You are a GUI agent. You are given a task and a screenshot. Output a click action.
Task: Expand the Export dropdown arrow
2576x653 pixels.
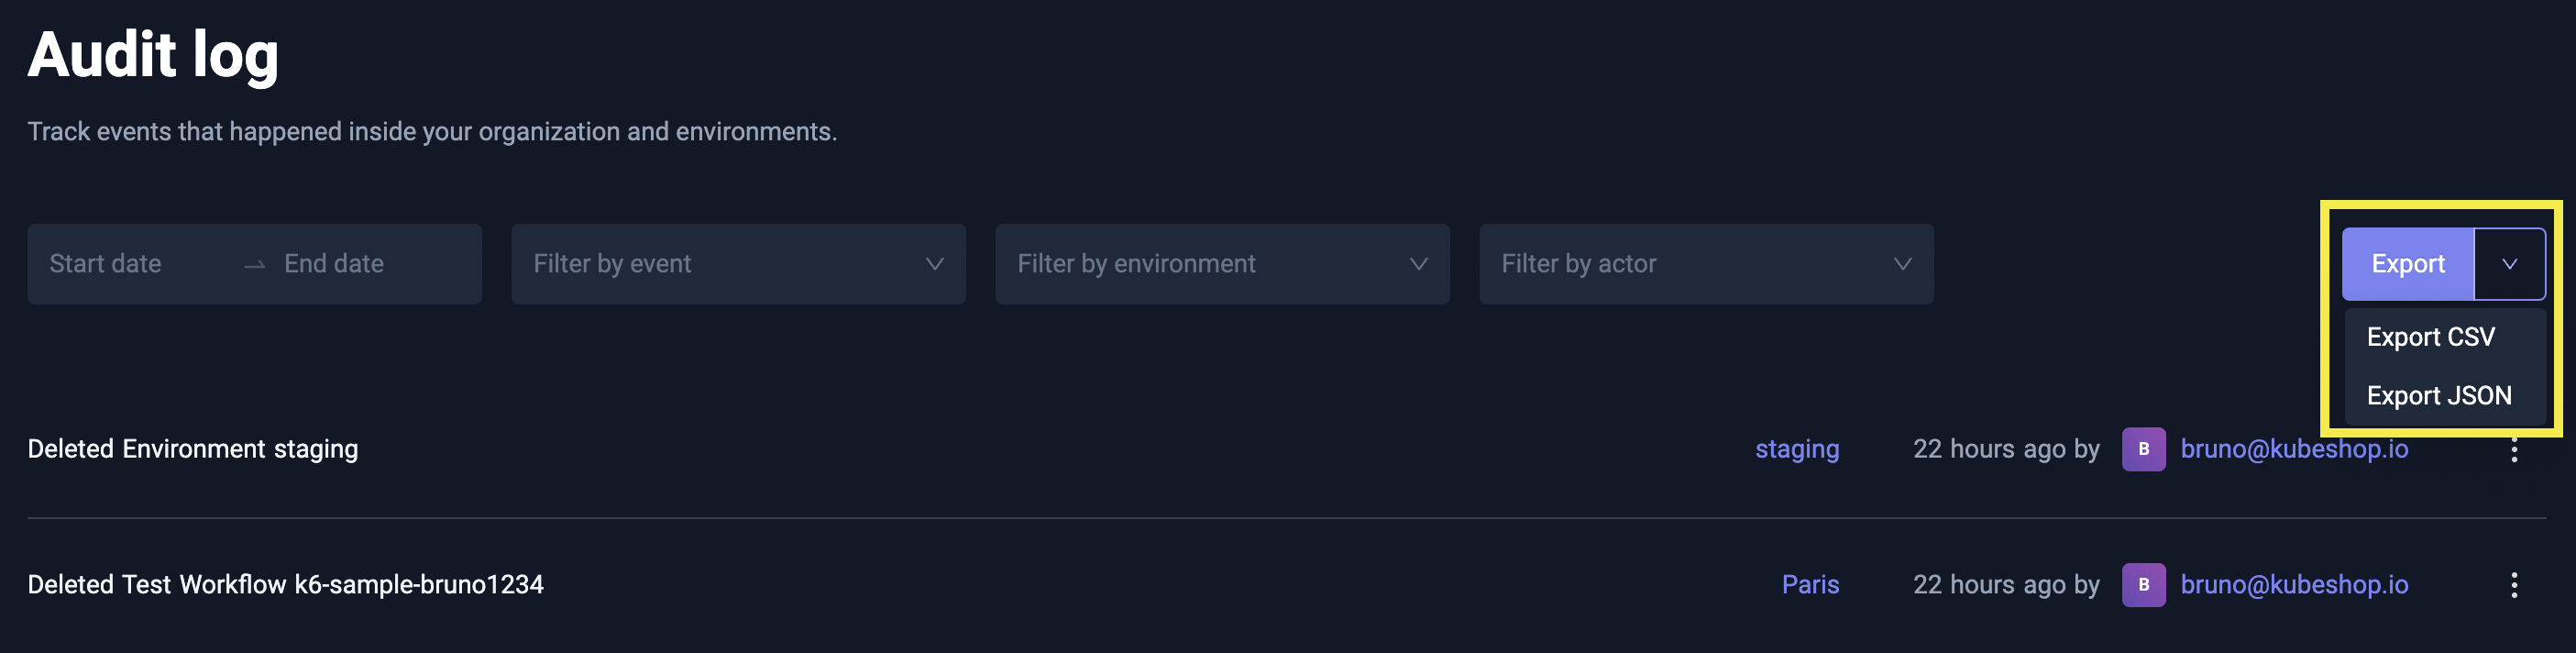click(2509, 264)
